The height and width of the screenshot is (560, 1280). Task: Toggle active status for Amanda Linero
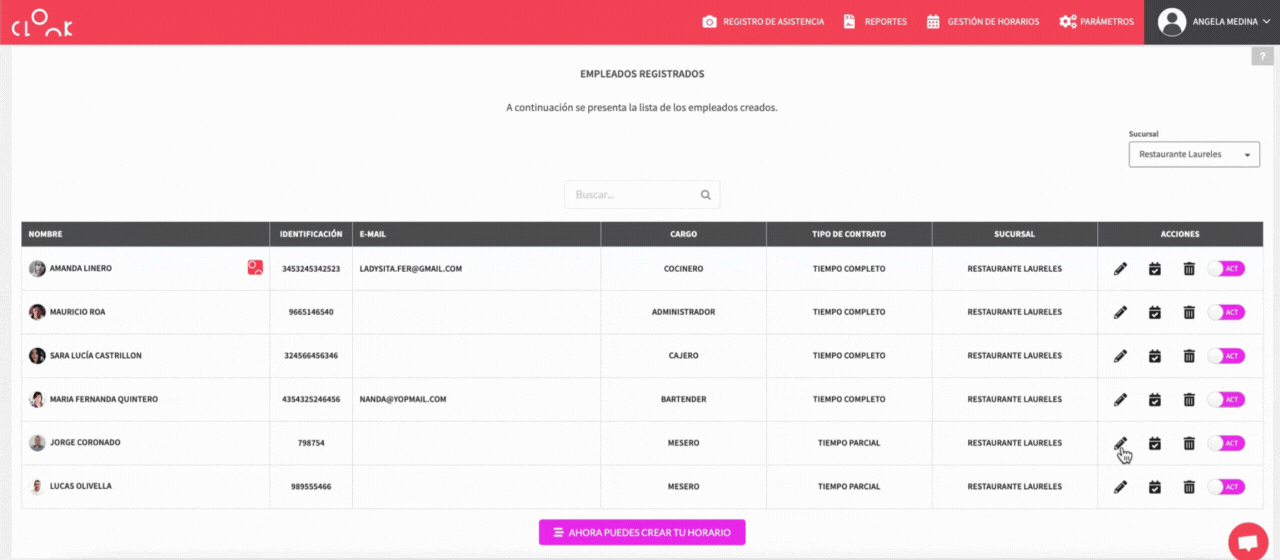1226,269
